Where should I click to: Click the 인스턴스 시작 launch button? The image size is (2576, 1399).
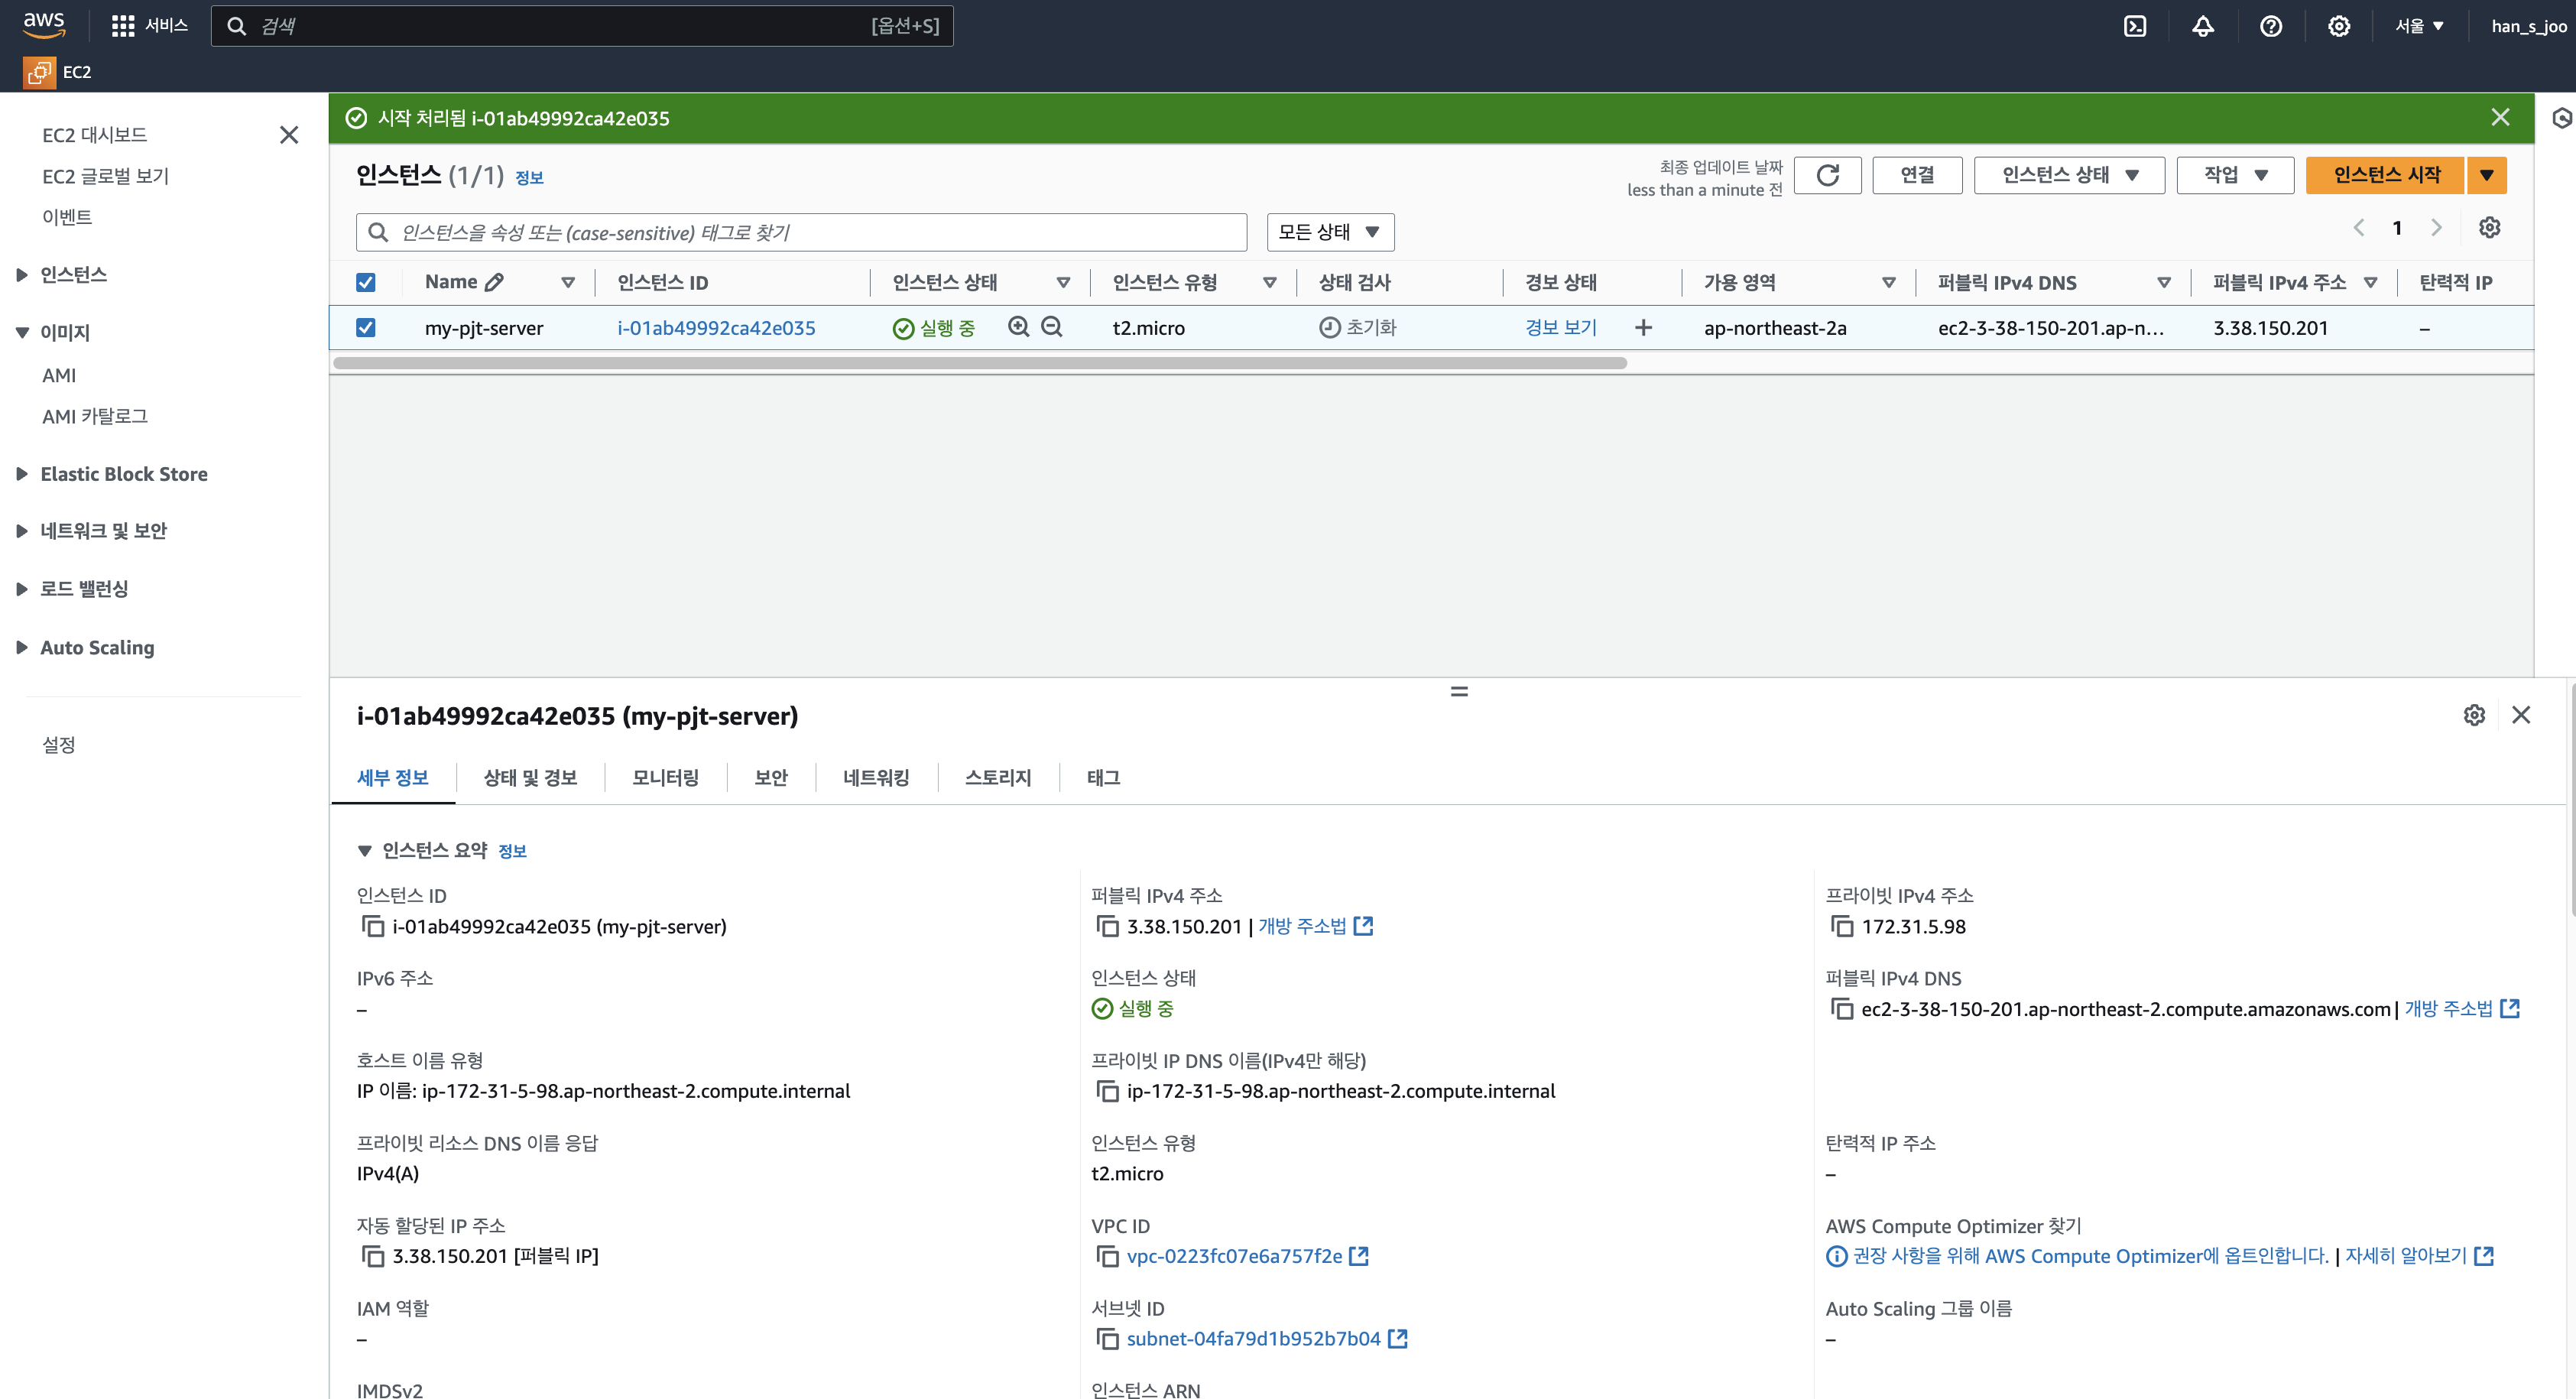point(2386,175)
